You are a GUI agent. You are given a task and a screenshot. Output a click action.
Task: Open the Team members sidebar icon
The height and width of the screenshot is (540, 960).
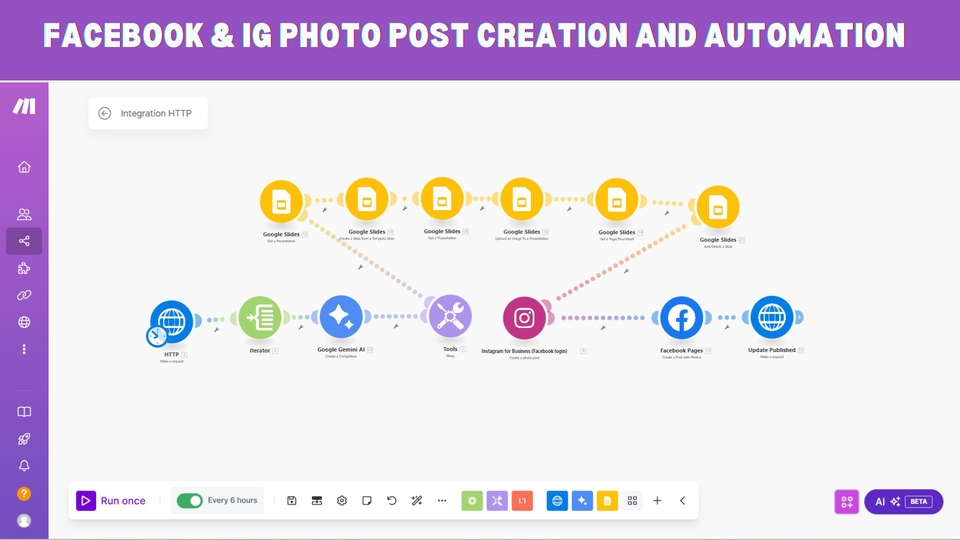pos(24,214)
